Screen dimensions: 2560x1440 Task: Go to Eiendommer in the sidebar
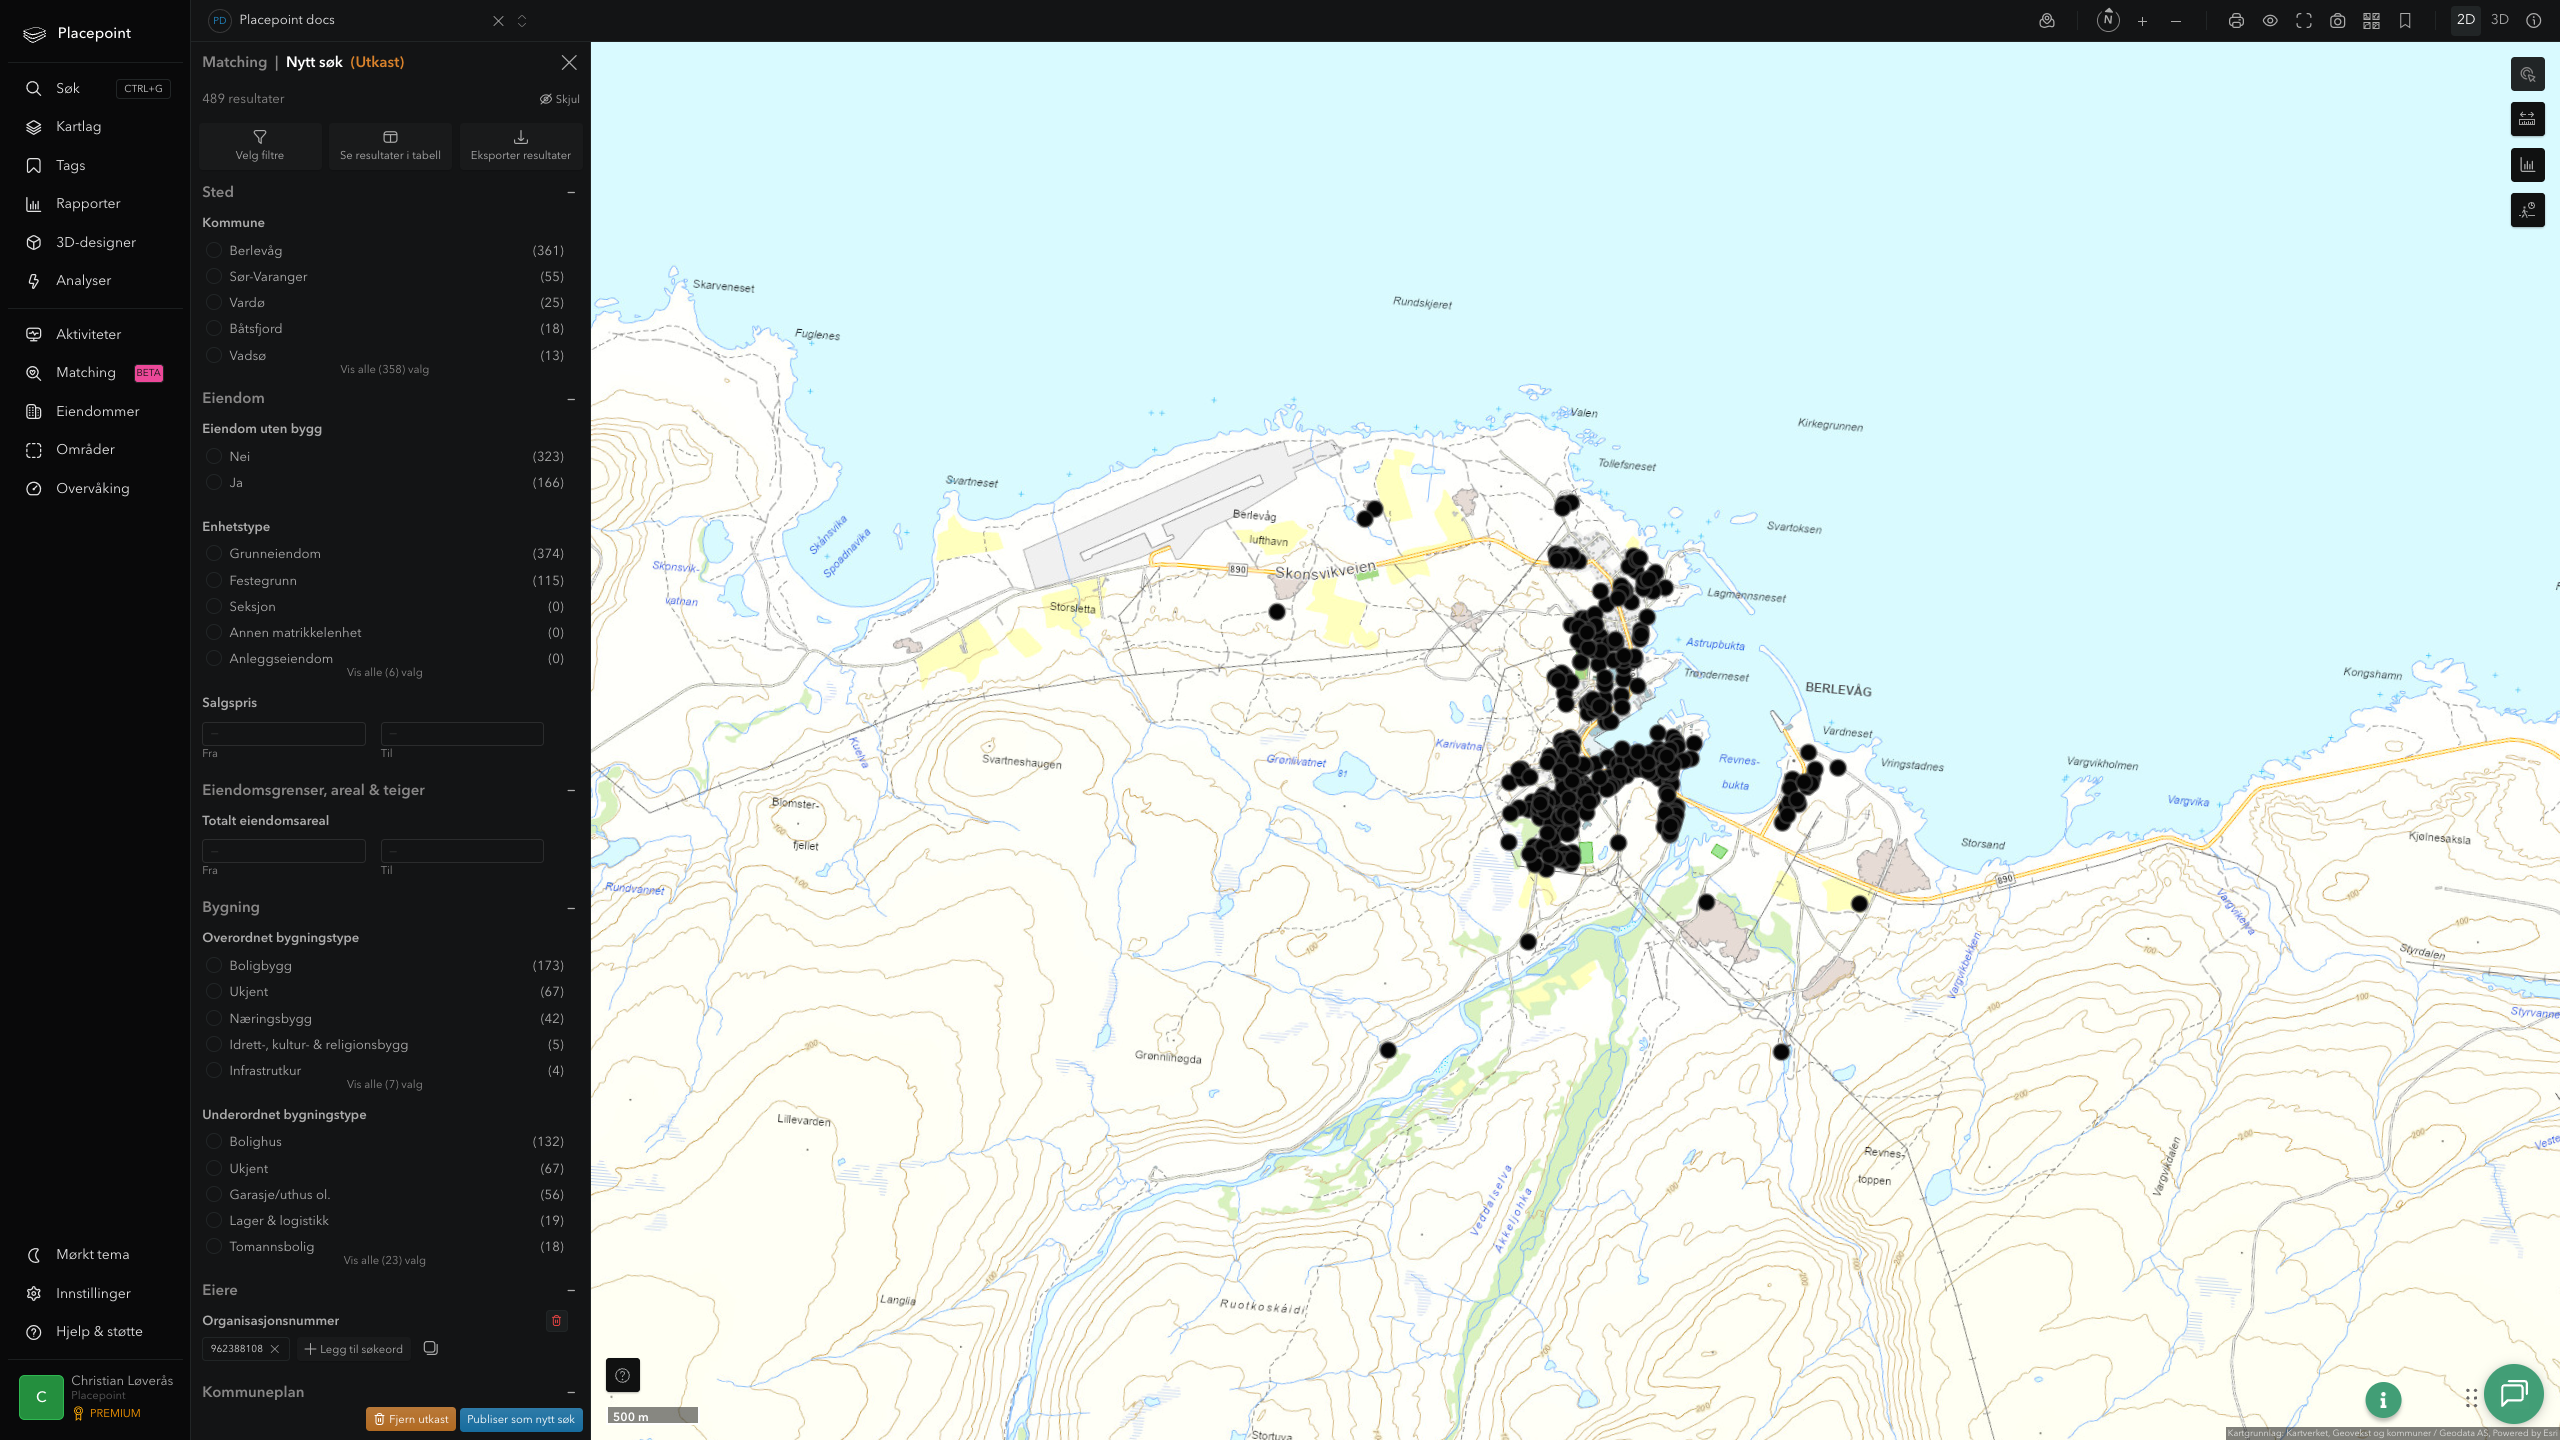pos(96,412)
